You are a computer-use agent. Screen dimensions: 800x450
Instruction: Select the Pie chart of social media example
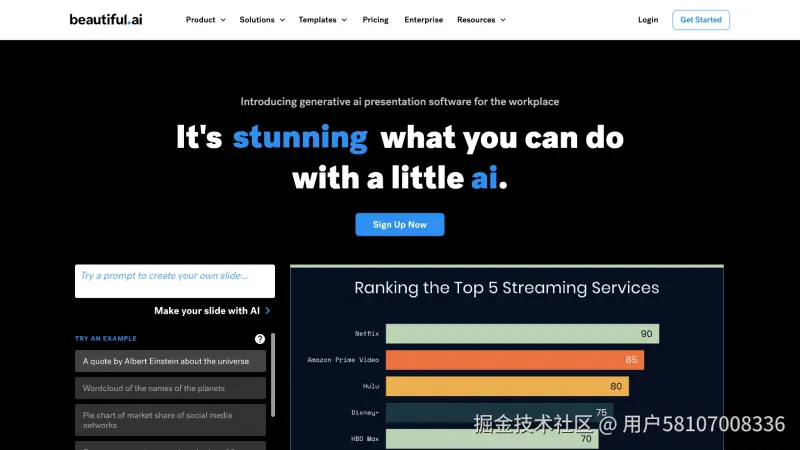pyautogui.click(x=170, y=420)
